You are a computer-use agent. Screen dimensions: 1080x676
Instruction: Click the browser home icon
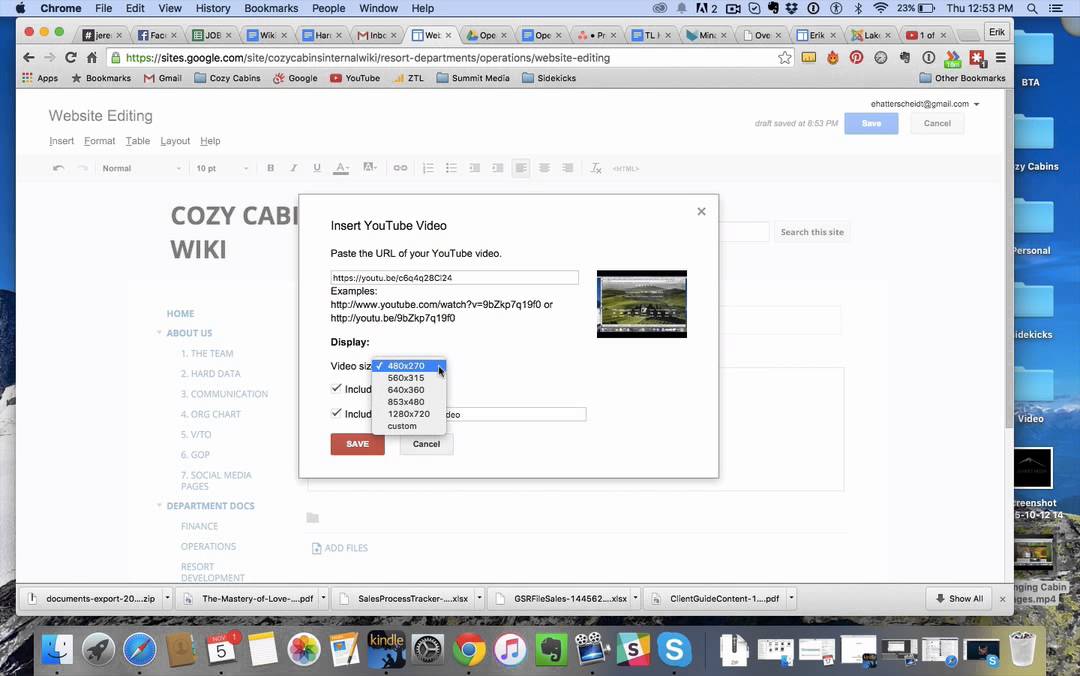92,58
